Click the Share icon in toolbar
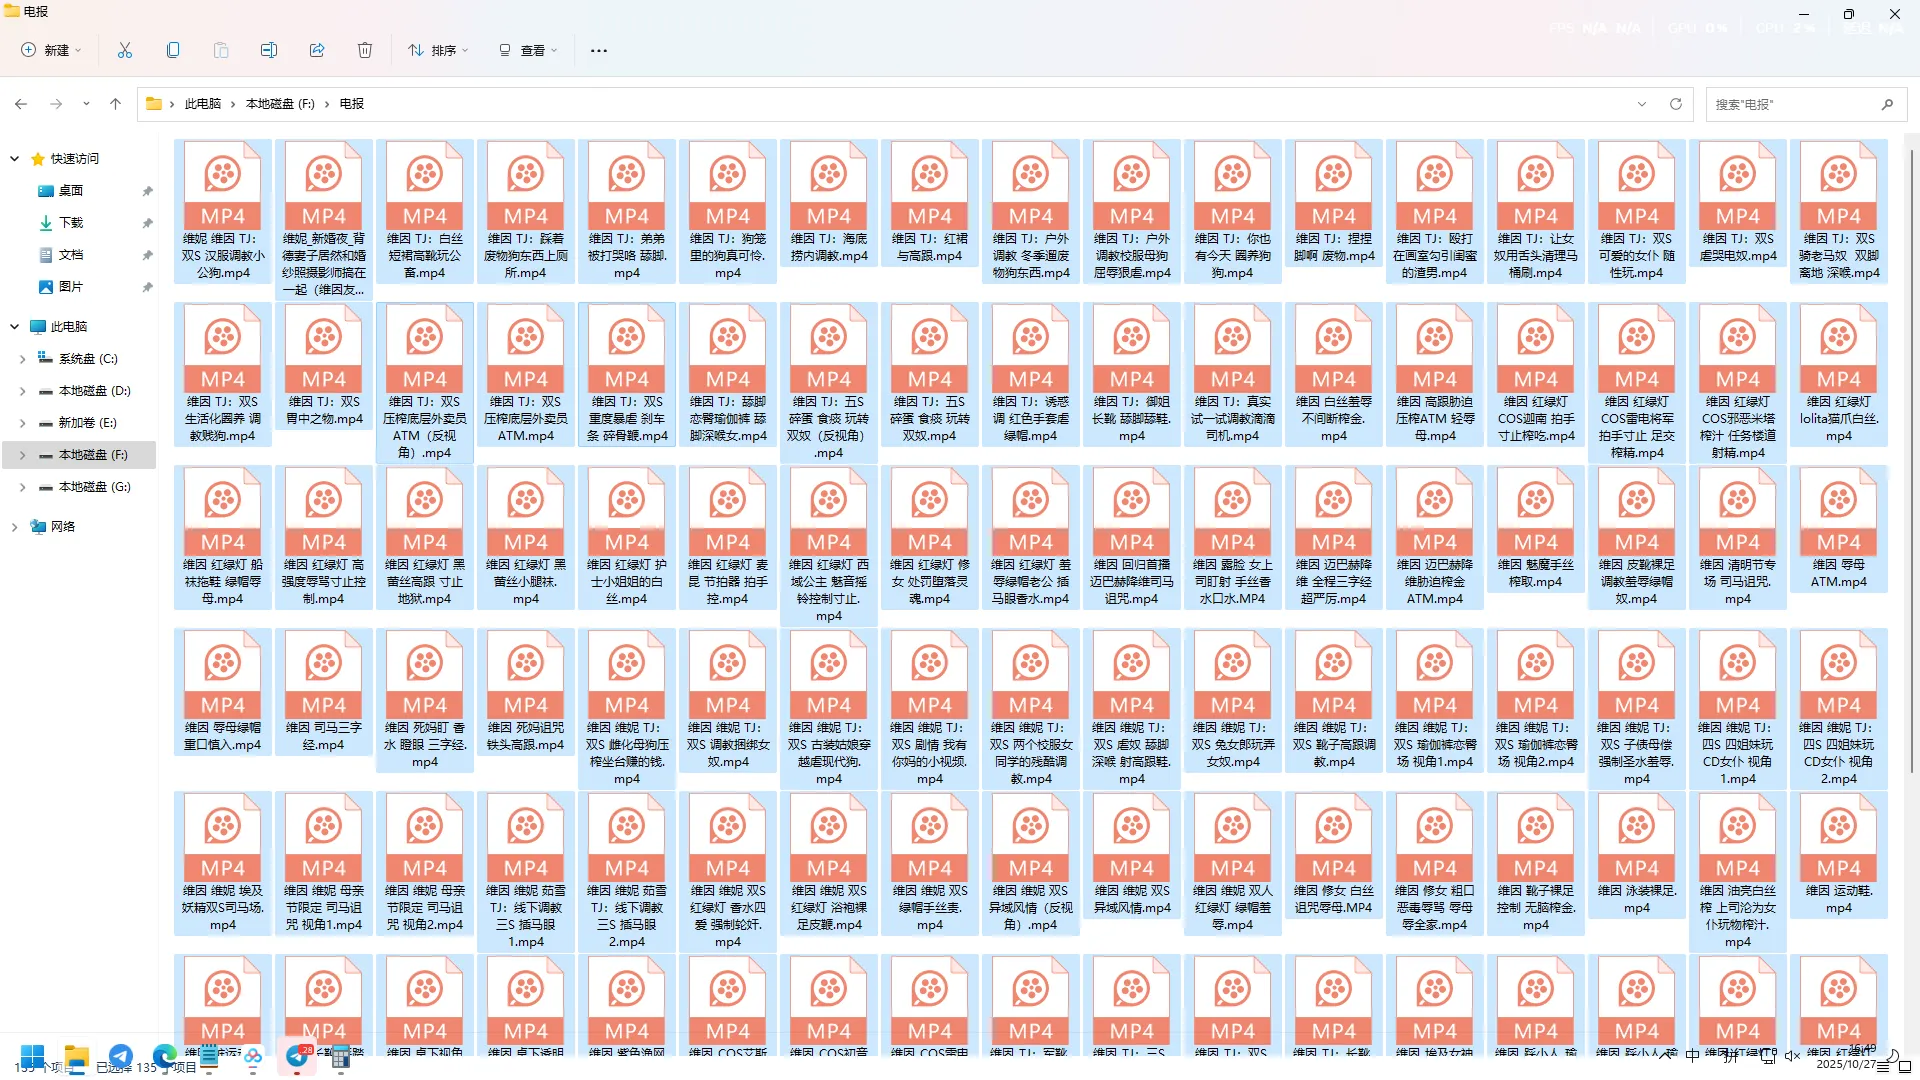 click(x=317, y=50)
